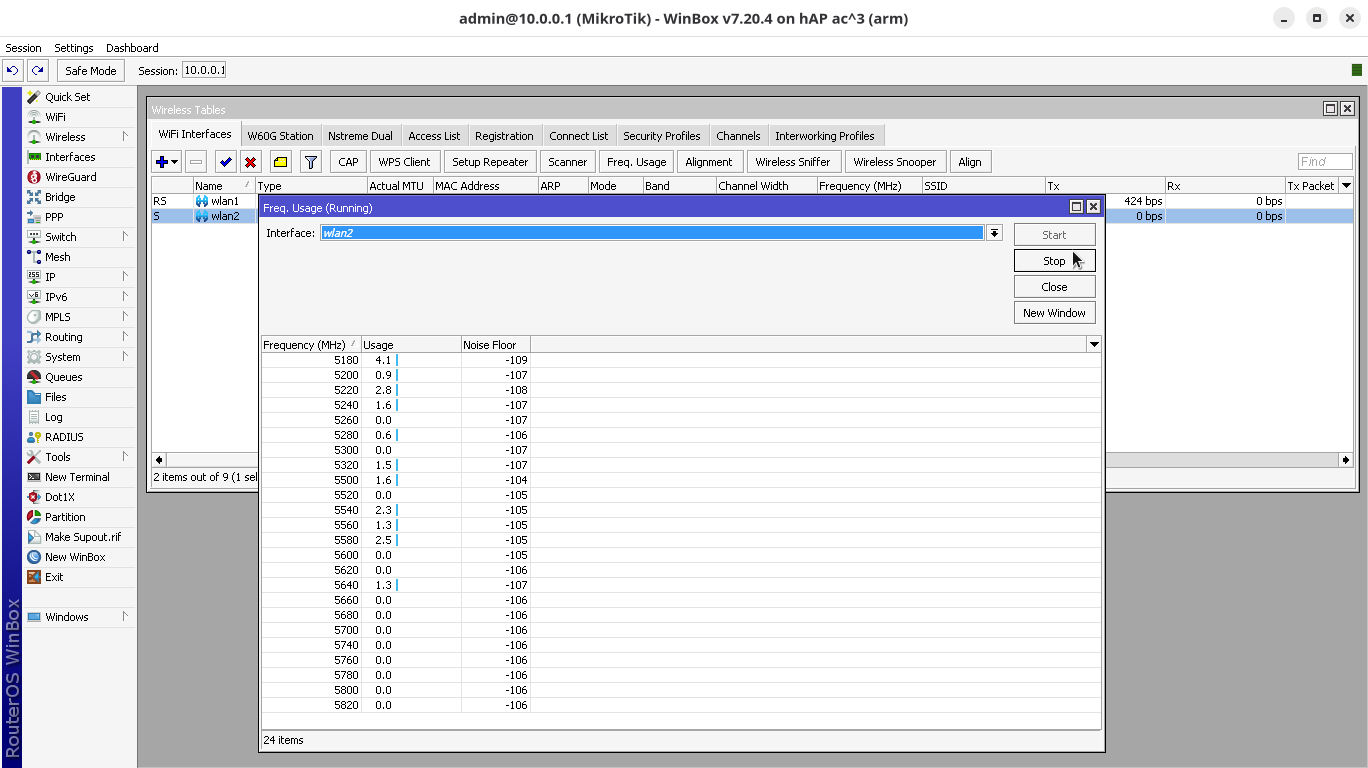Click the yellow comment icon

[x=281, y=162]
